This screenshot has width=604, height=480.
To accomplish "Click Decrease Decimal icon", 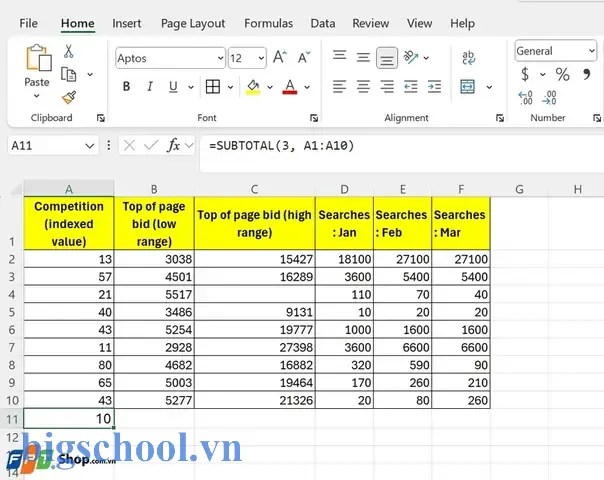I will [x=549, y=98].
